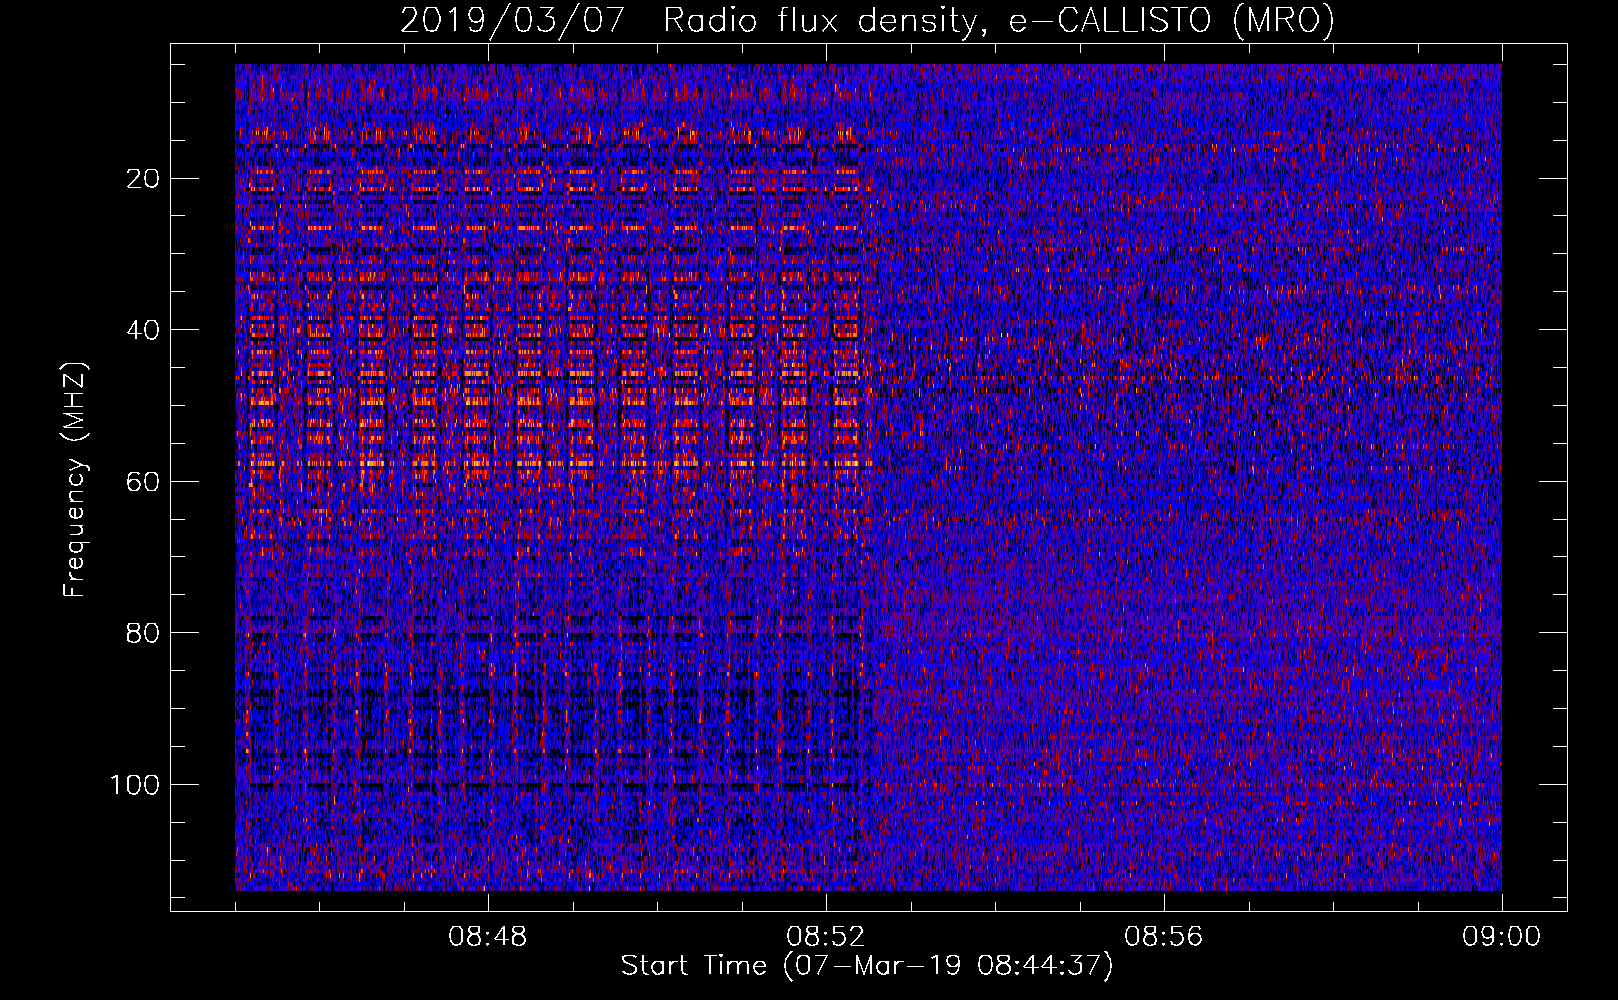1618x1000 pixels.
Task: Click the 80 frequency tick label
Action: pyautogui.click(x=143, y=633)
